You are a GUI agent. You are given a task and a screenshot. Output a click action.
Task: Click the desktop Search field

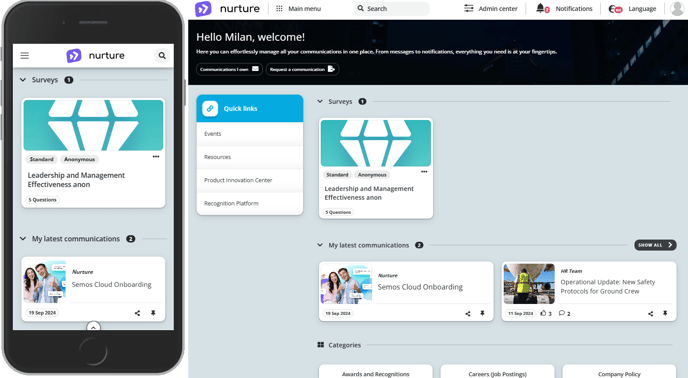click(391, 8)
